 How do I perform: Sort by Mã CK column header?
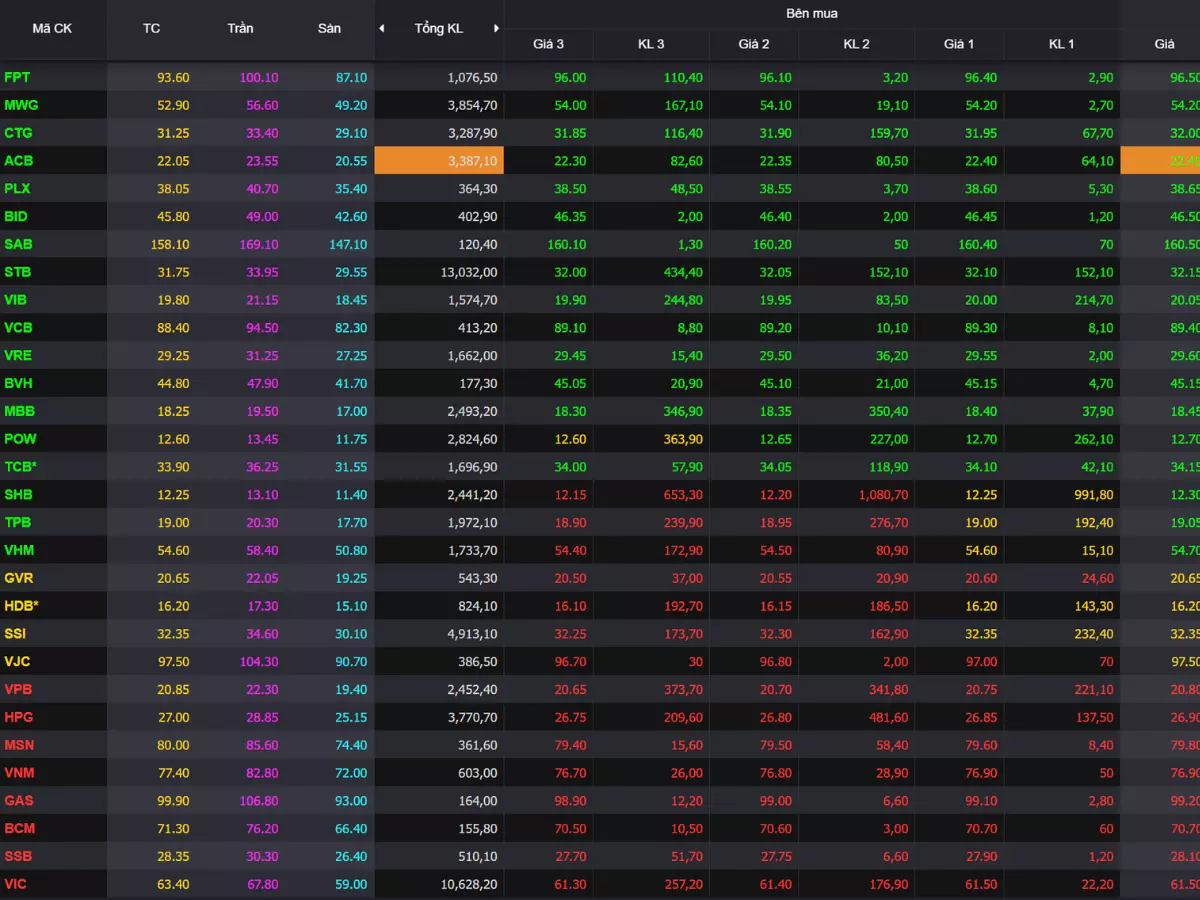[52, 28]
